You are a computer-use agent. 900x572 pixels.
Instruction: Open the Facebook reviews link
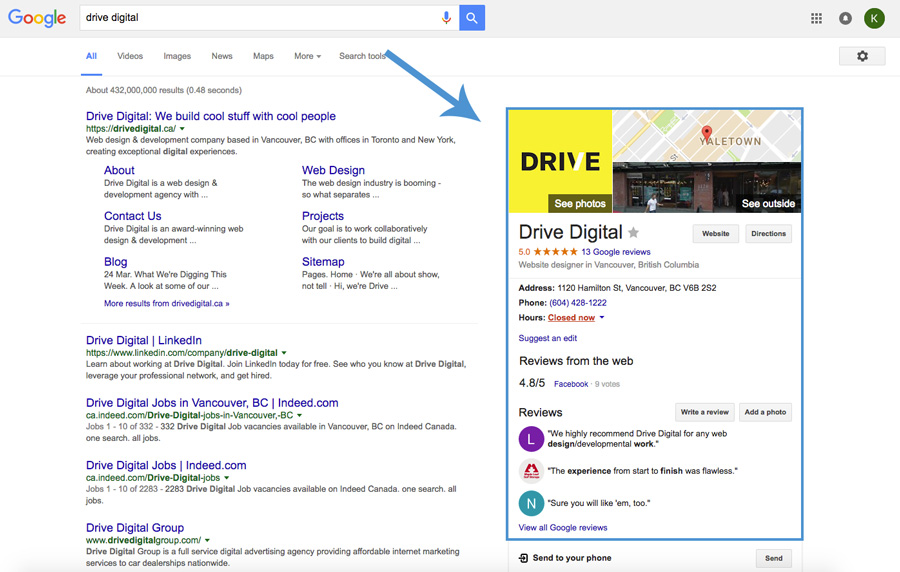(571, 384)
